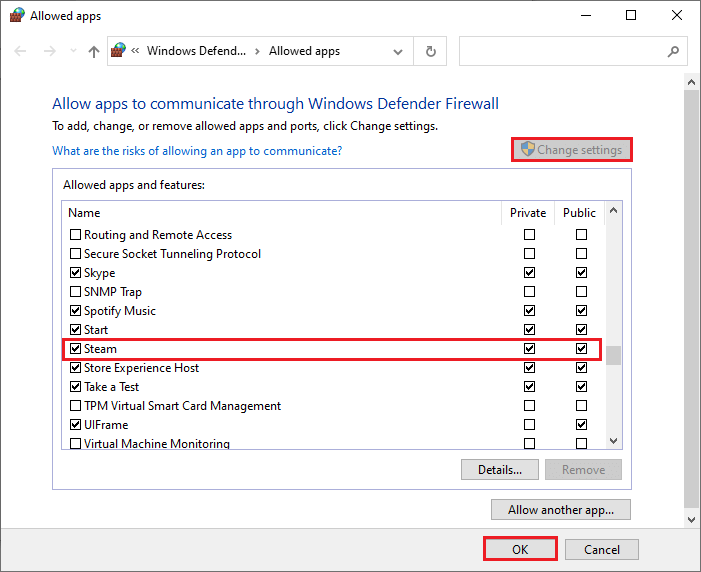Enable UIFrame Private network checkbox
Image resolution: width=701 pixels, height=572 pixels.
[529, 424]
